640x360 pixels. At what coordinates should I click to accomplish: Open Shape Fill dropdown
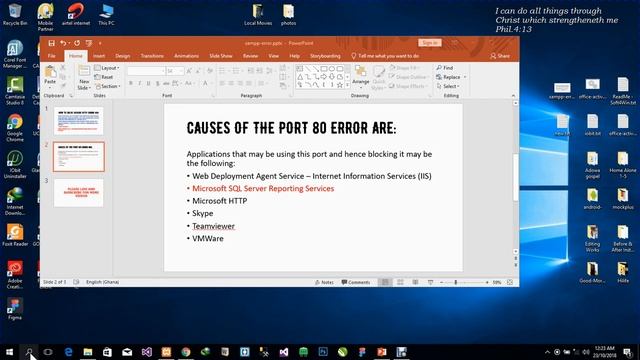(404, 68)
